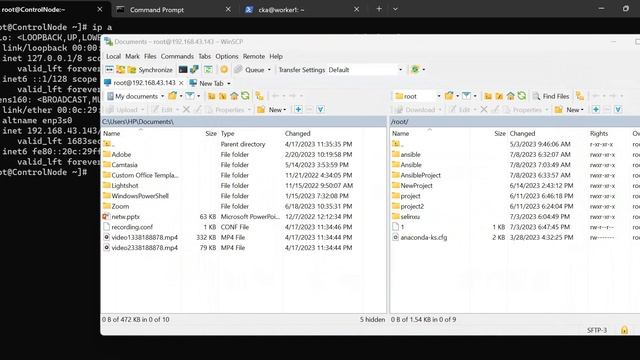Click the local open directory folder icon
Image resolution: width=640 pixels, height=360 pixels.
tap(173, 96)
